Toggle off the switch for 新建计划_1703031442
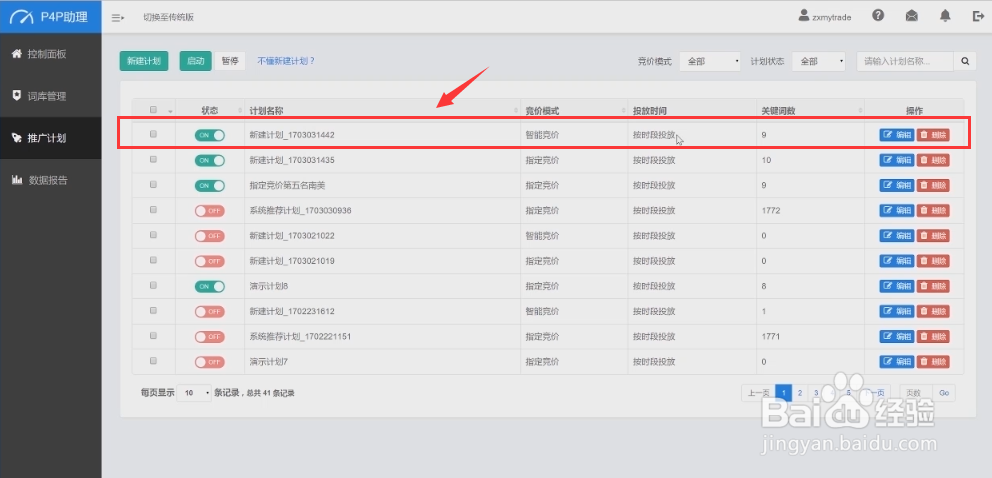992x478 pixels. click(210, 135)
